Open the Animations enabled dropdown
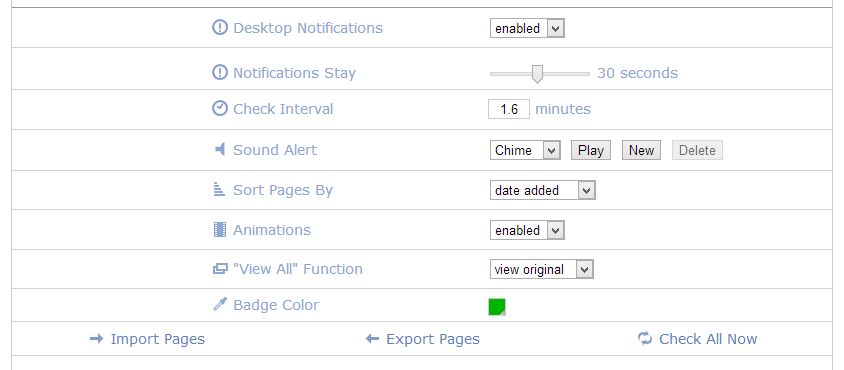The height and width of the screenshot is (370, 844). point(527,231)
